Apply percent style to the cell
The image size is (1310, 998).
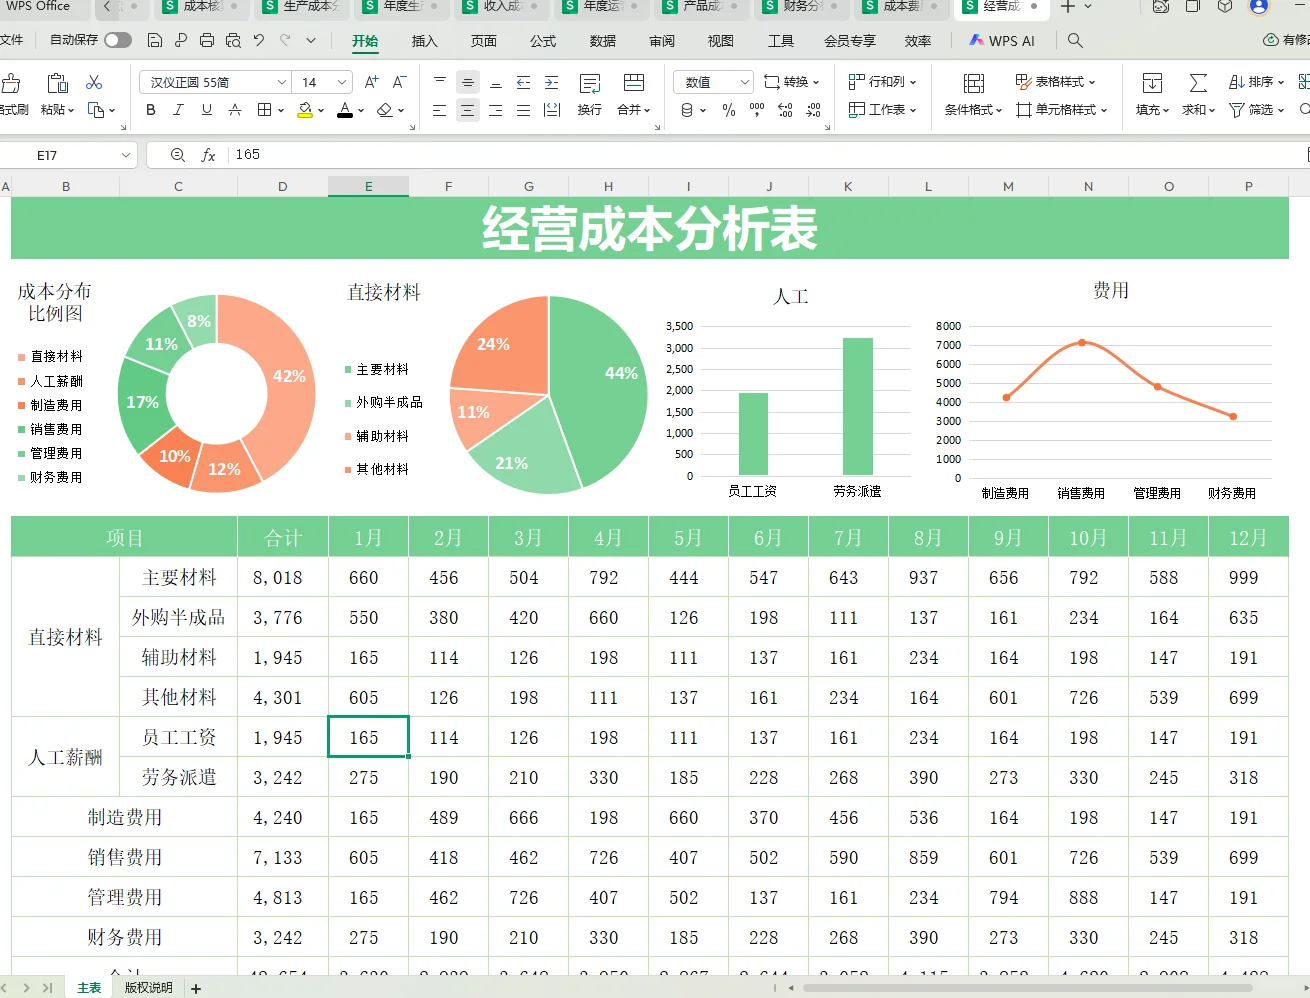728,107
